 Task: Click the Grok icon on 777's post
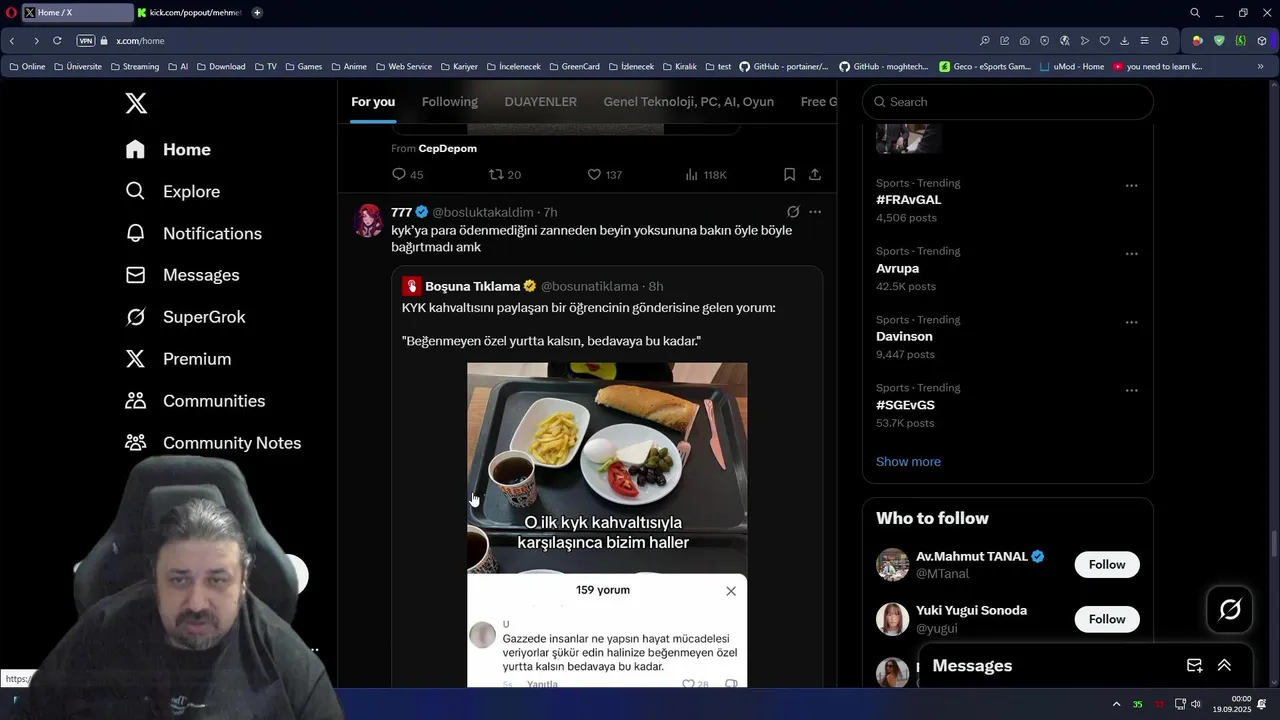pos(793,212)
